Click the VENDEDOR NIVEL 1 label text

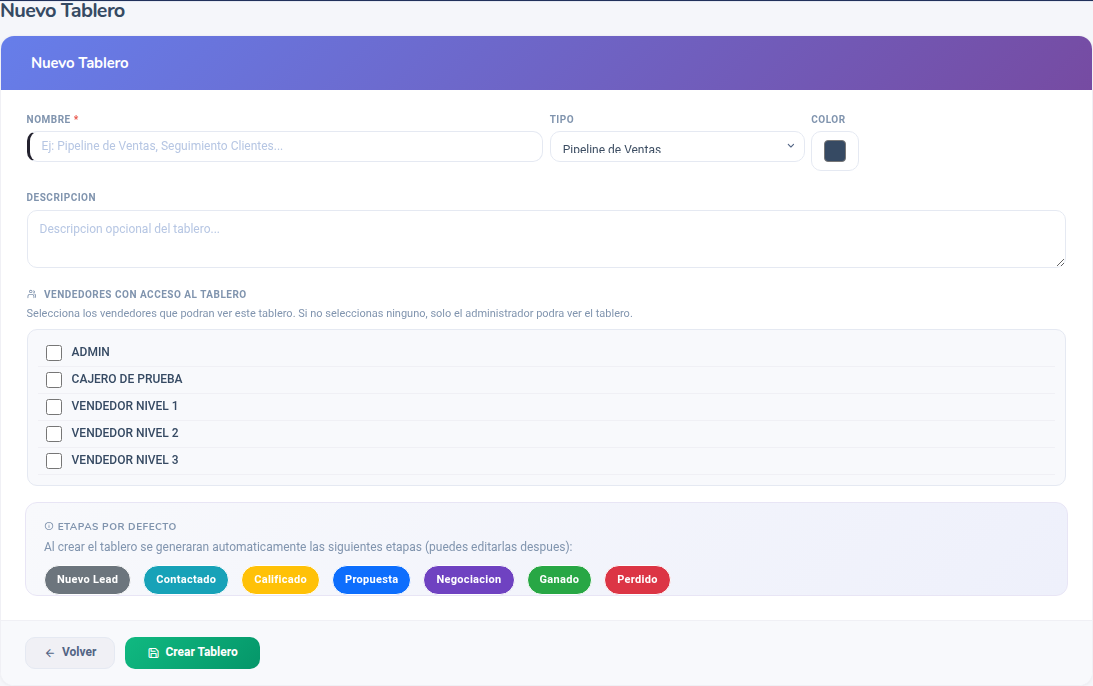pyautogui.click(x=125, y=406)
